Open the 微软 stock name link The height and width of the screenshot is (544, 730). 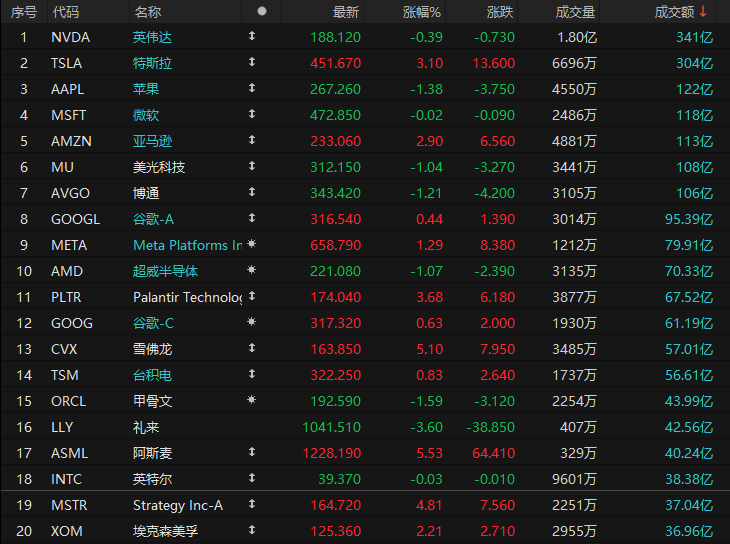point(146,116)
